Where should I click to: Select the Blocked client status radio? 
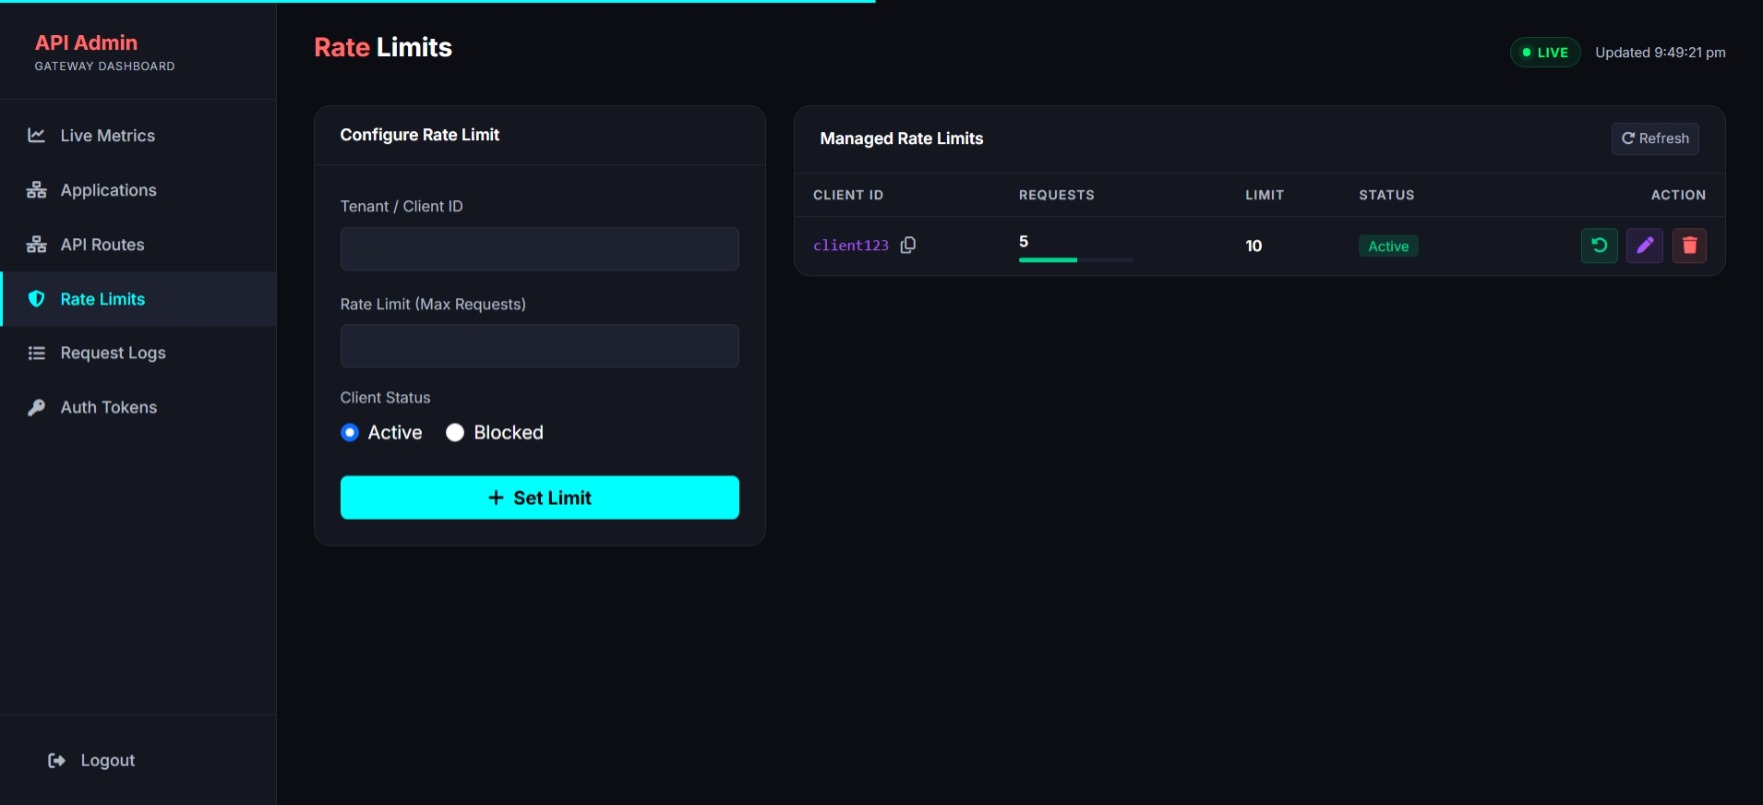click(x=455, y=432)
